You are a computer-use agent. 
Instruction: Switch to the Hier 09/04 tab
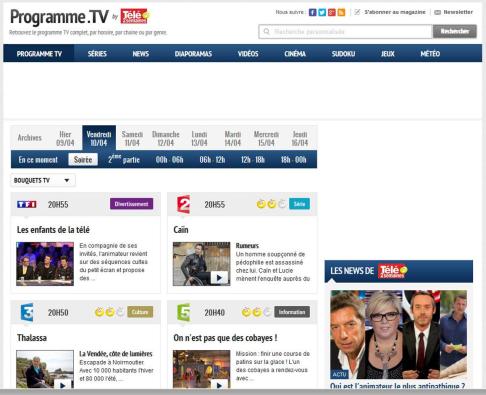(x=65, y=138)
